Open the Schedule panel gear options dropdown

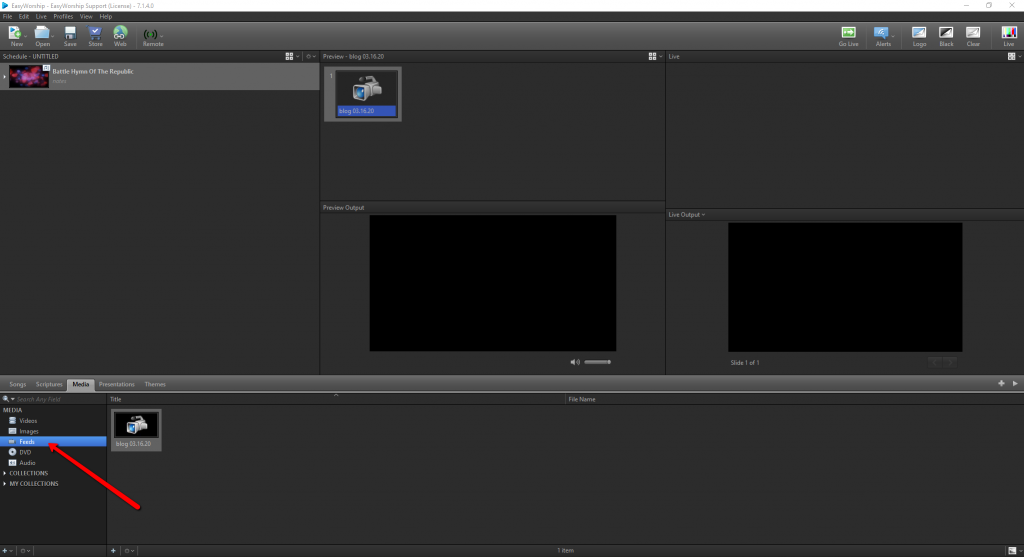[x=311, y=57]
